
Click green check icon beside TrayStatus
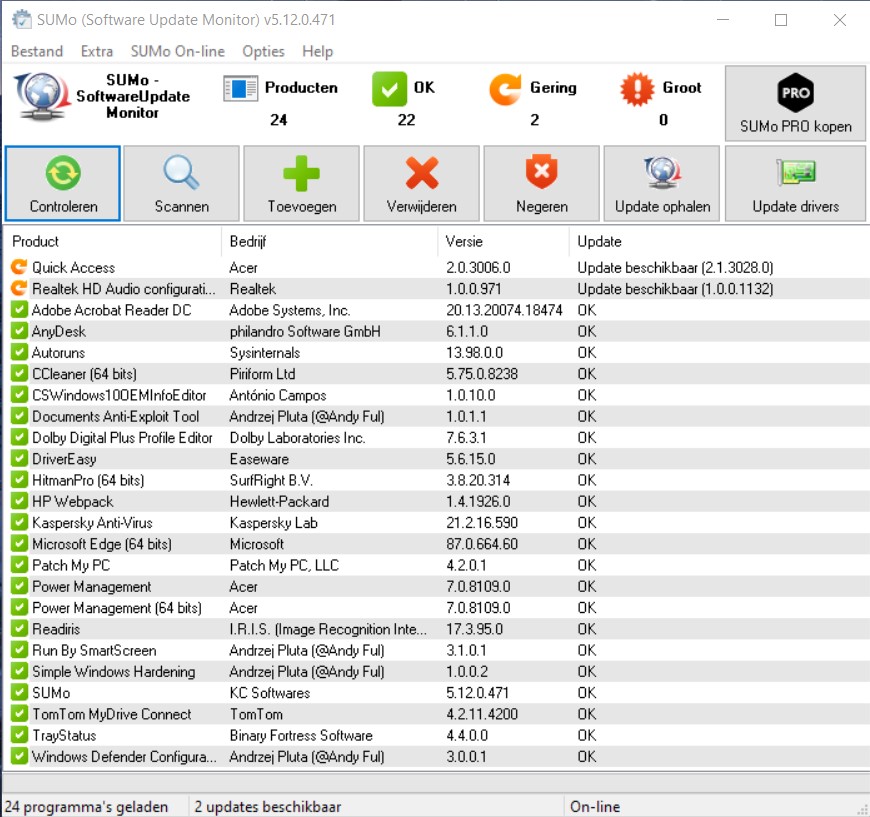[x=19, y=735]
